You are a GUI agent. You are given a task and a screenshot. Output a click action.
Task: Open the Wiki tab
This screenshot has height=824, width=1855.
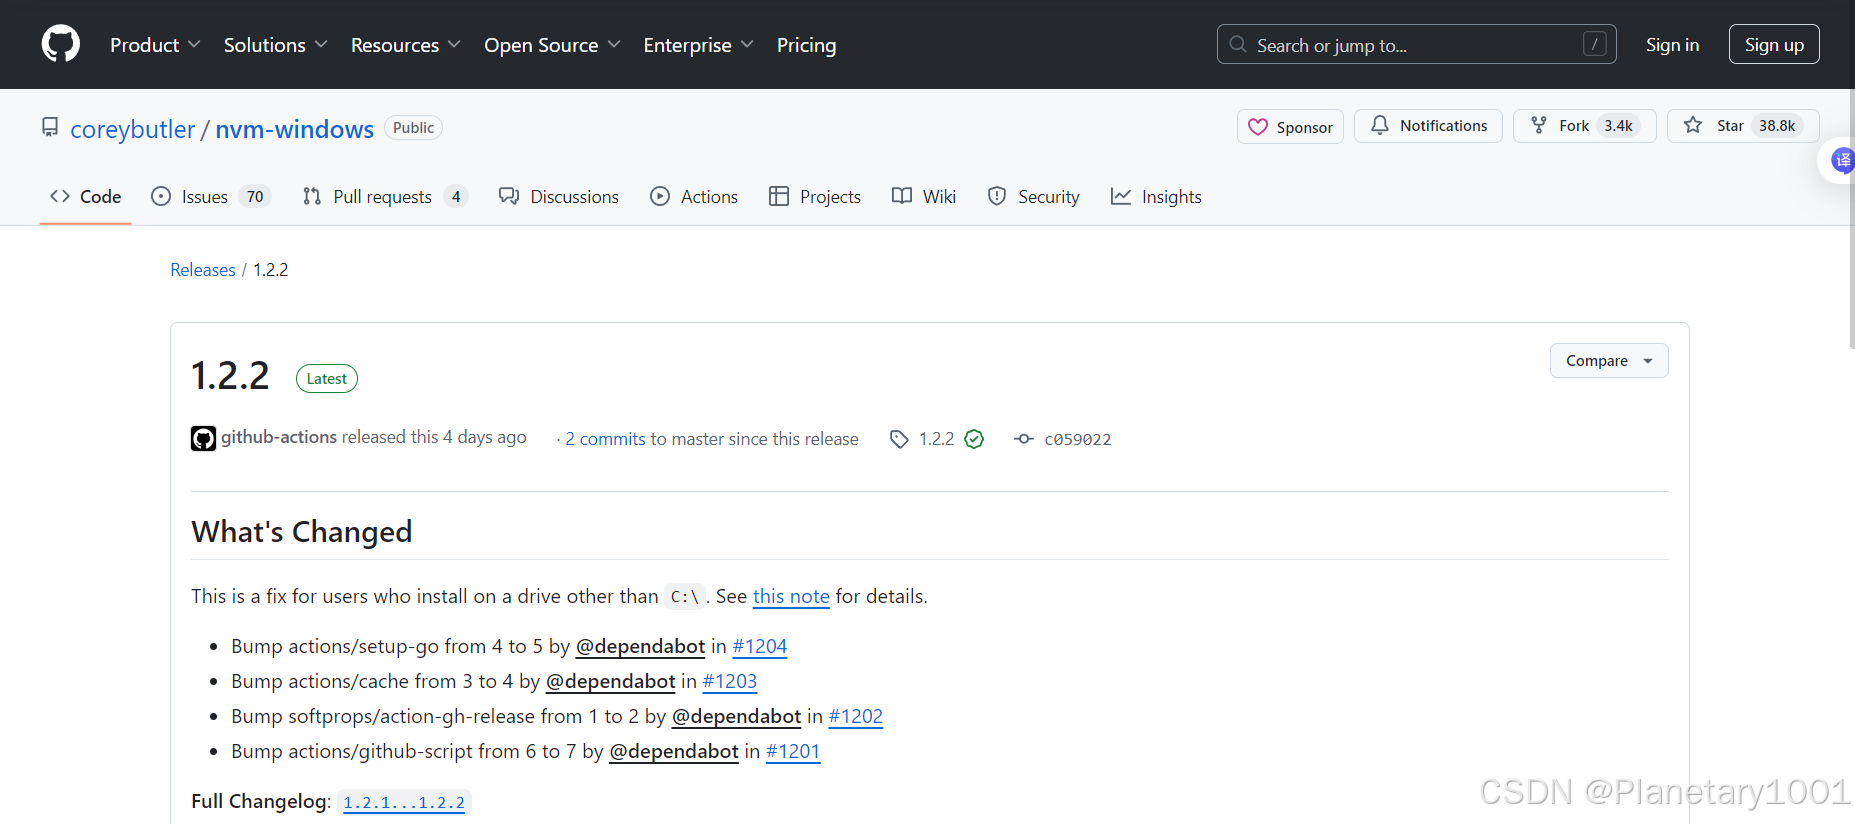pyautogui.click(x=924, y=197)
